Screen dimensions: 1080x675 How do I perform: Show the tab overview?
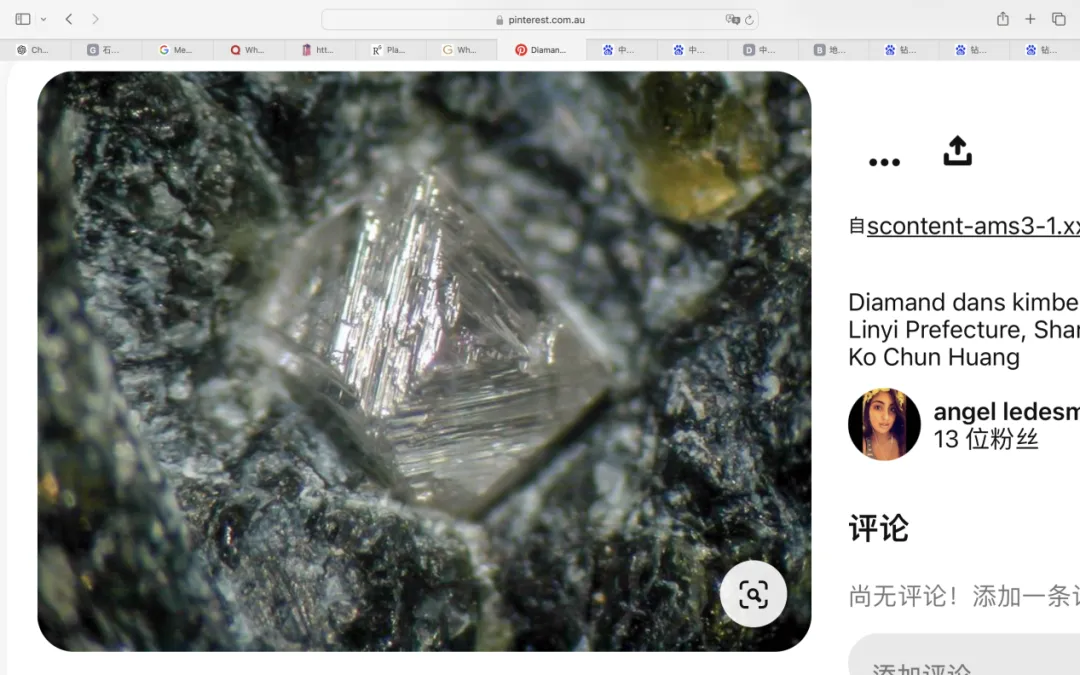(1059, 19)
